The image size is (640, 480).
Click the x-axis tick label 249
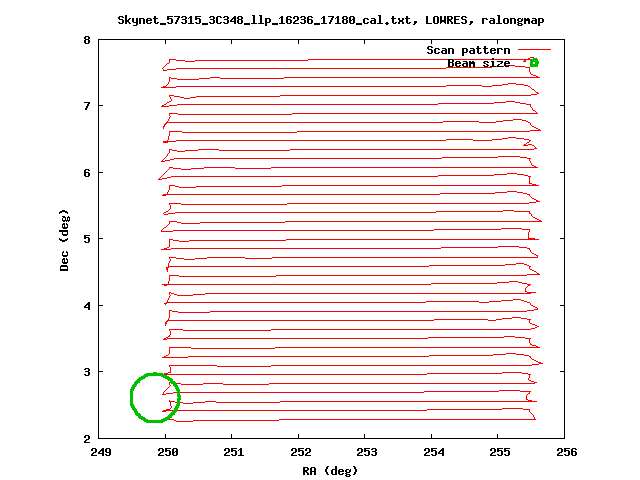(x=101, y=452)
